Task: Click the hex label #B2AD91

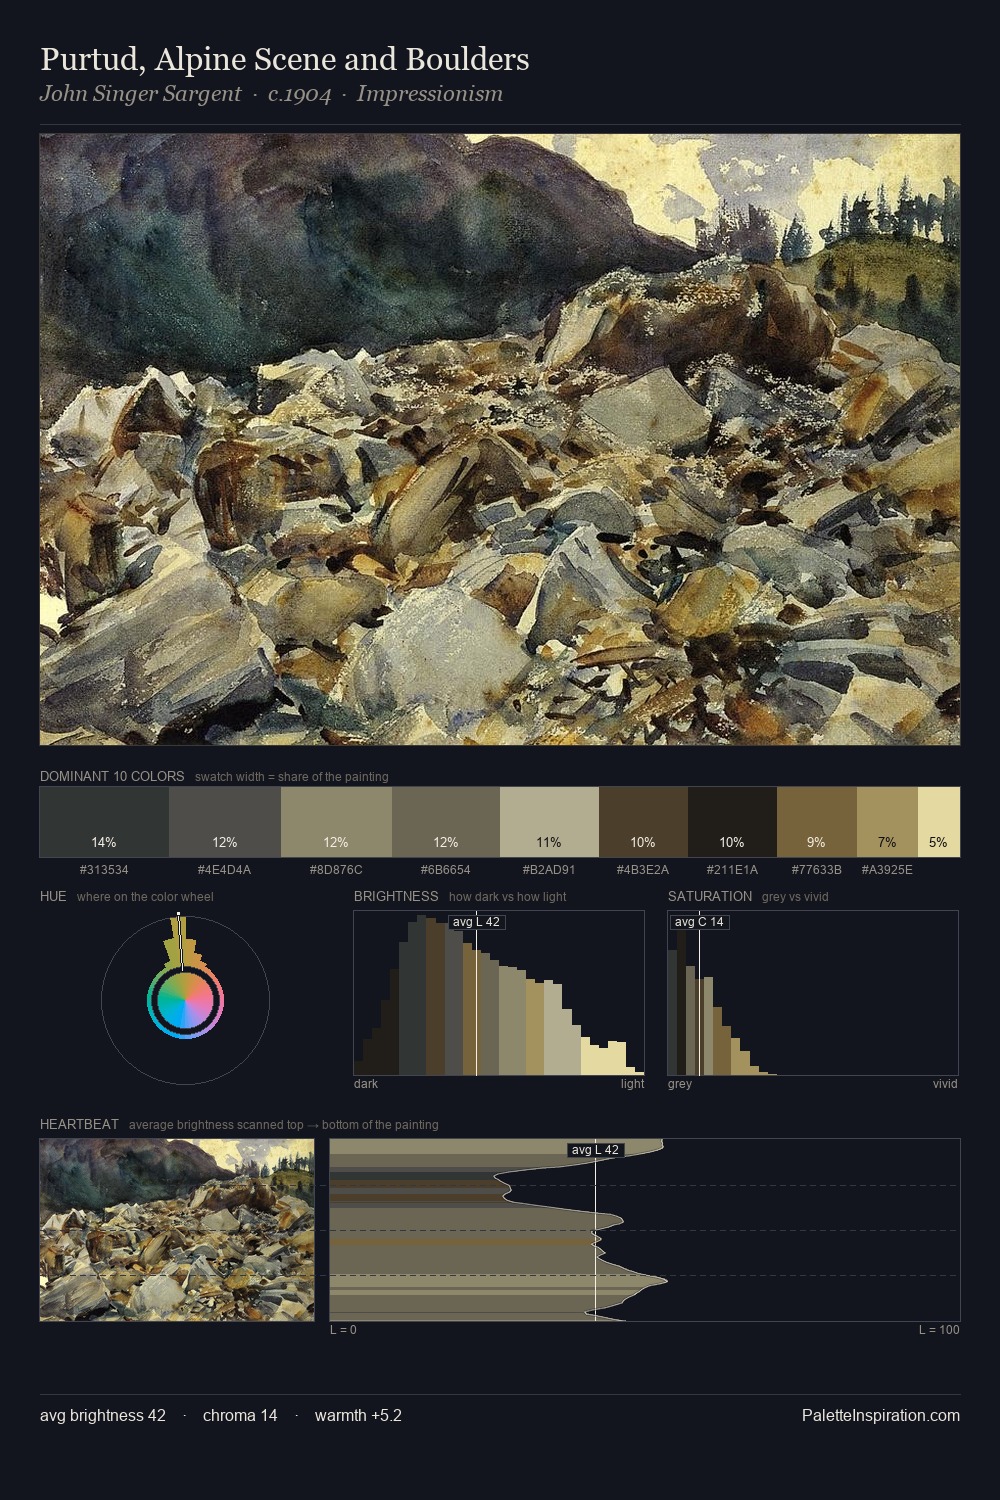Action: click(x=549, y=870)
